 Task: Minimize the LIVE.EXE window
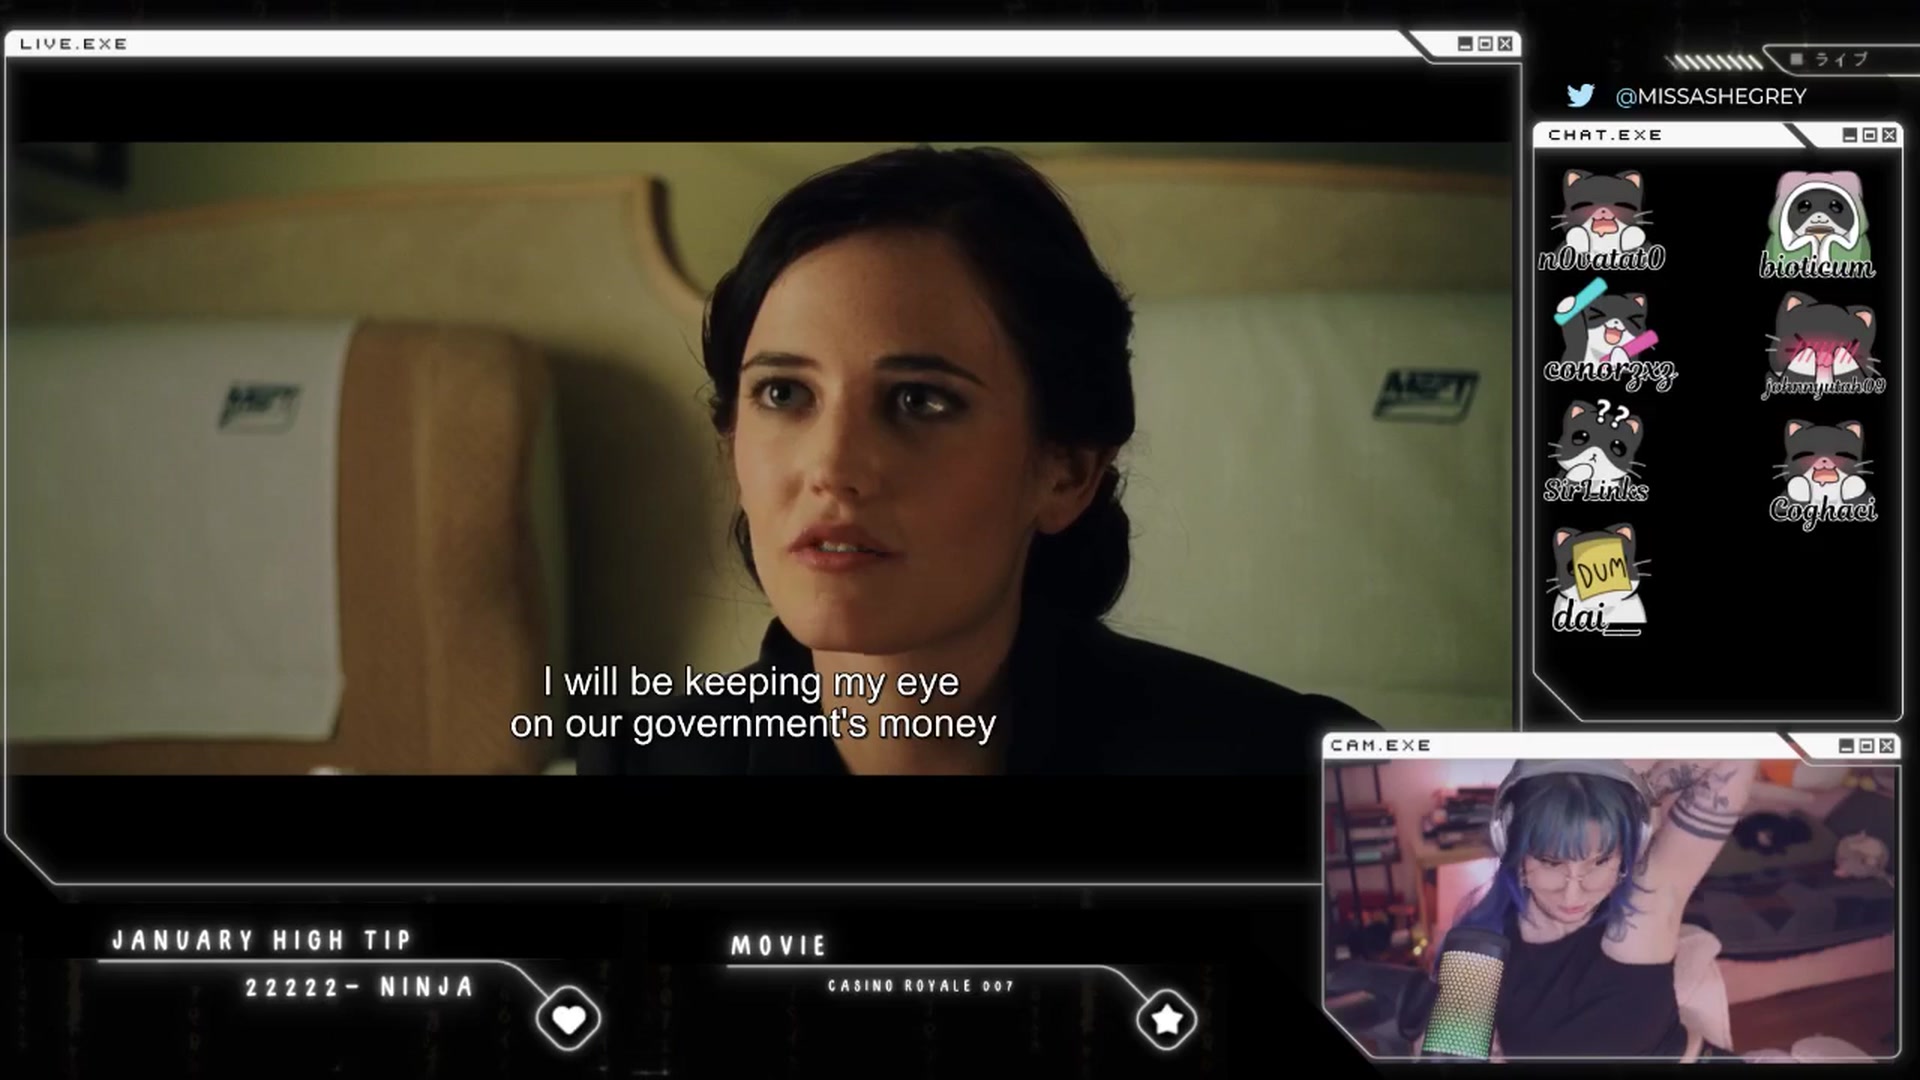[x=1465, y=44]
